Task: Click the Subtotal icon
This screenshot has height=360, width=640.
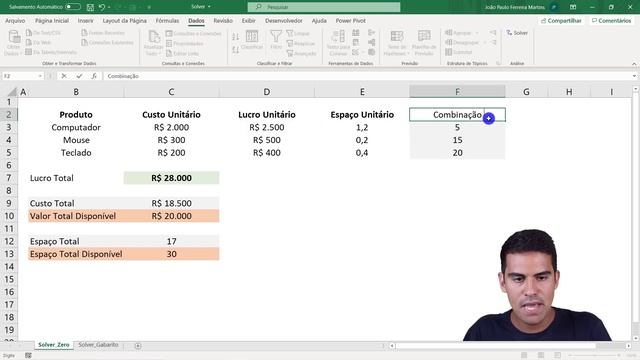Action: [x=449, y=52]
